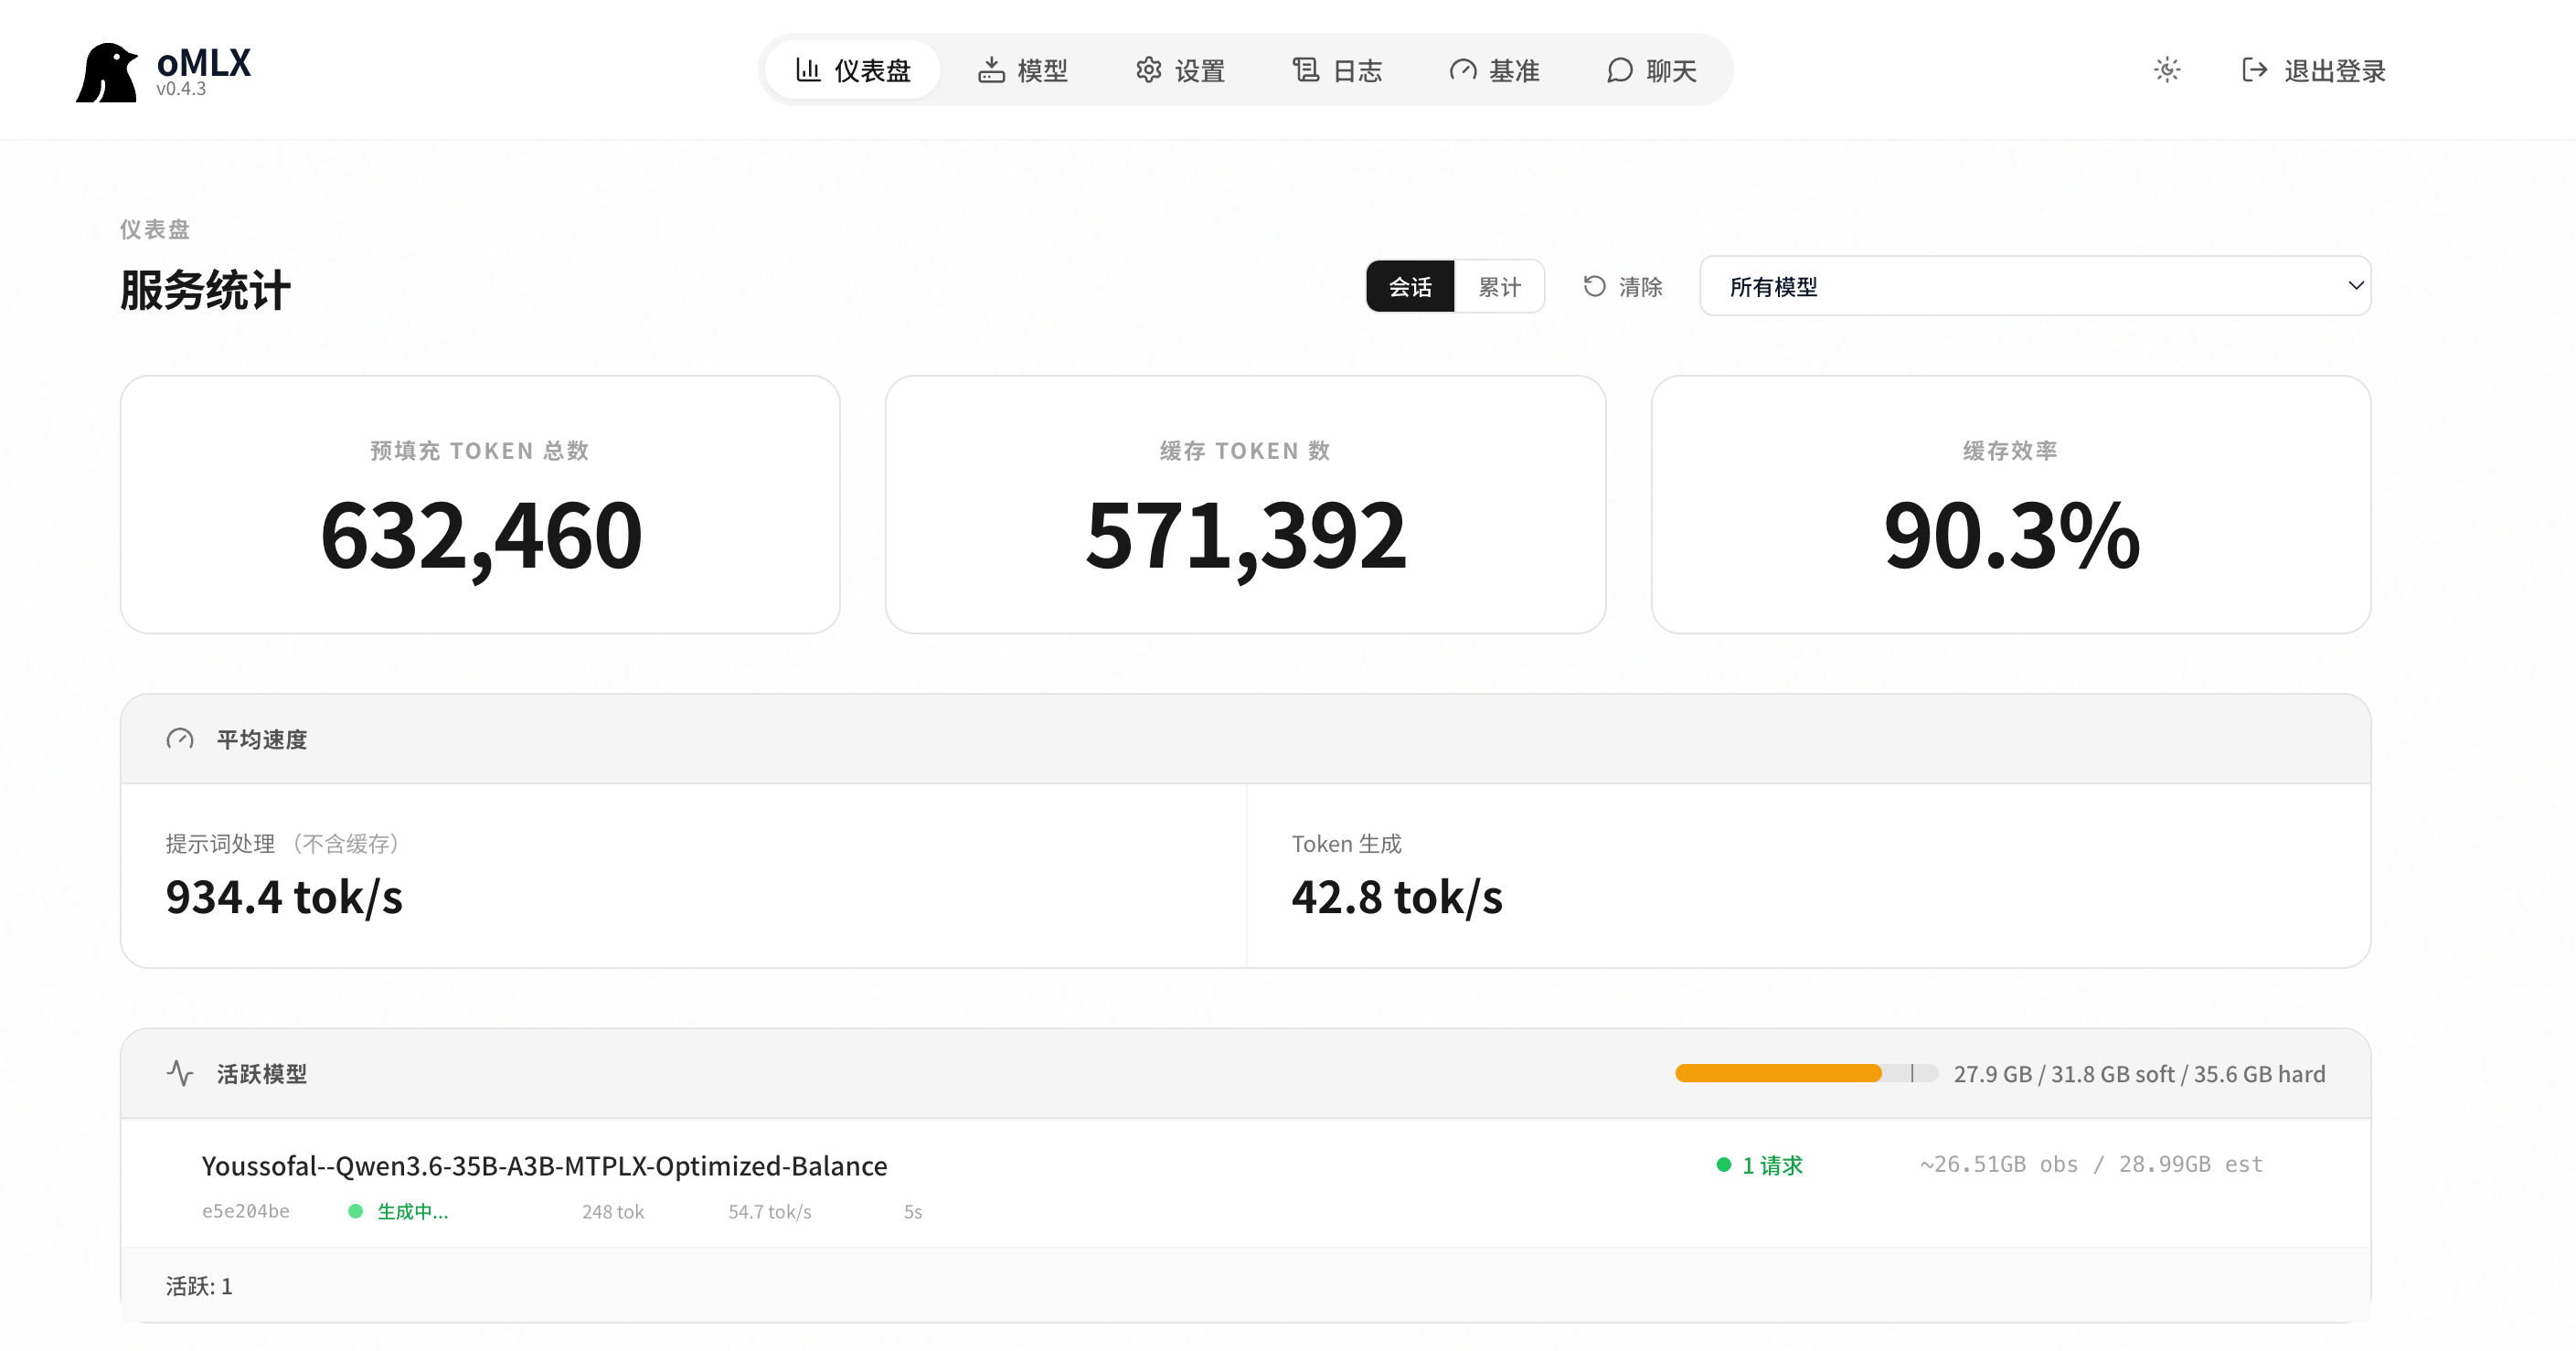Click the 清除 button
Viewport: 2576px width, 1351px height.
point(1622,287)
